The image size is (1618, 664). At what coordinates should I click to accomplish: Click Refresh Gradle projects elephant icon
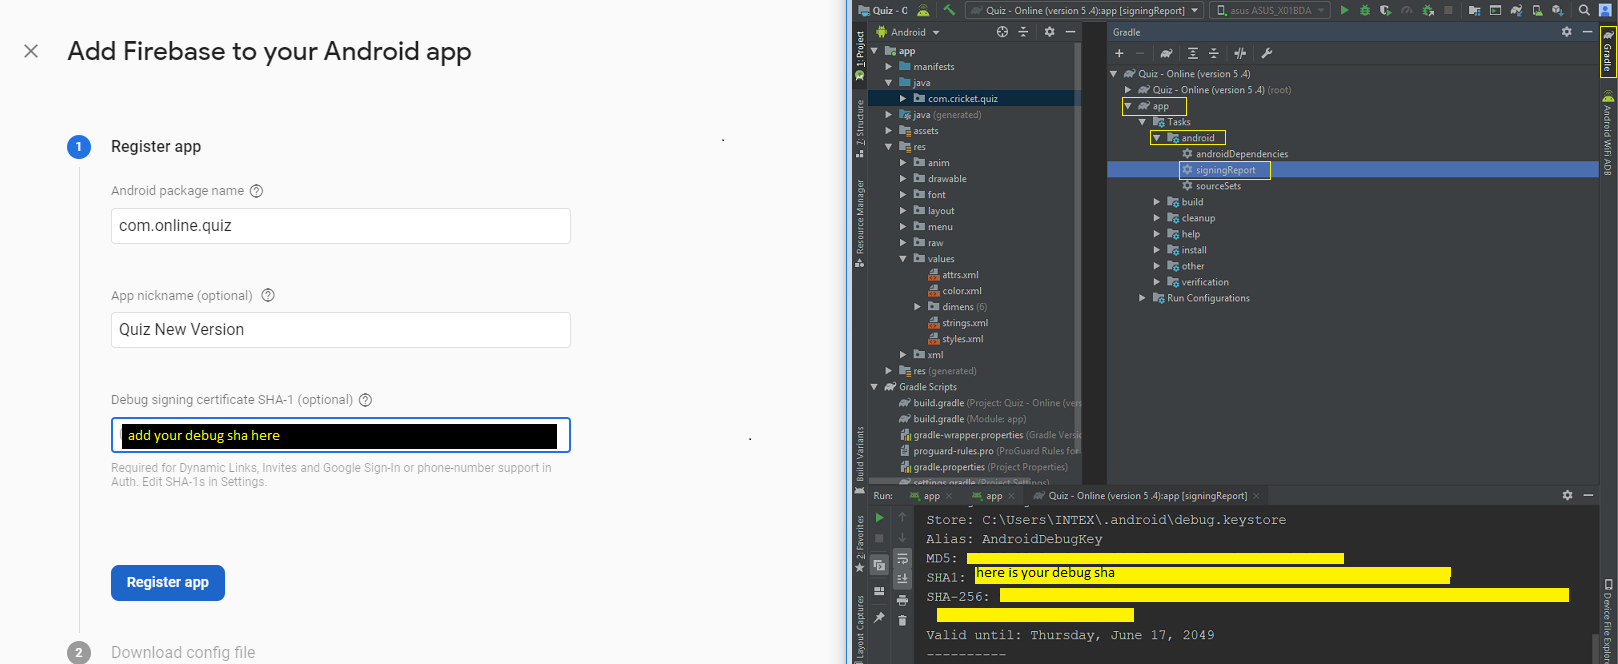coord(1166,53)
